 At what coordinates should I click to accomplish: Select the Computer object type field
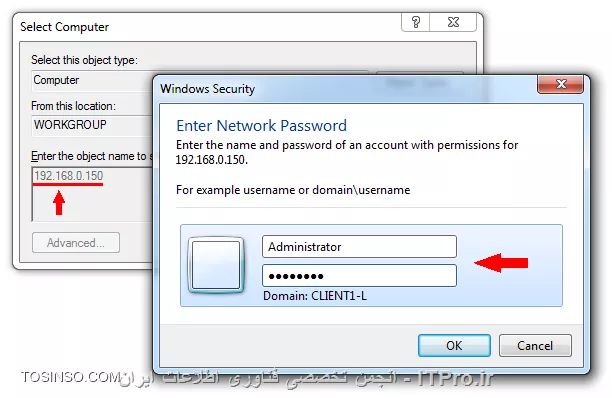(x=92, y=80)
